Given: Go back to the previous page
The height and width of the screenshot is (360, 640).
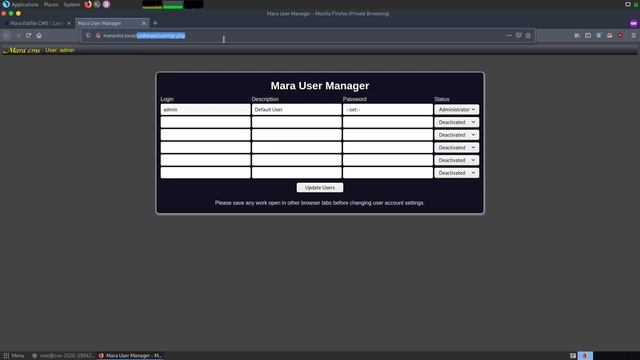Looking at the screenshot, I should click(7, 36).
